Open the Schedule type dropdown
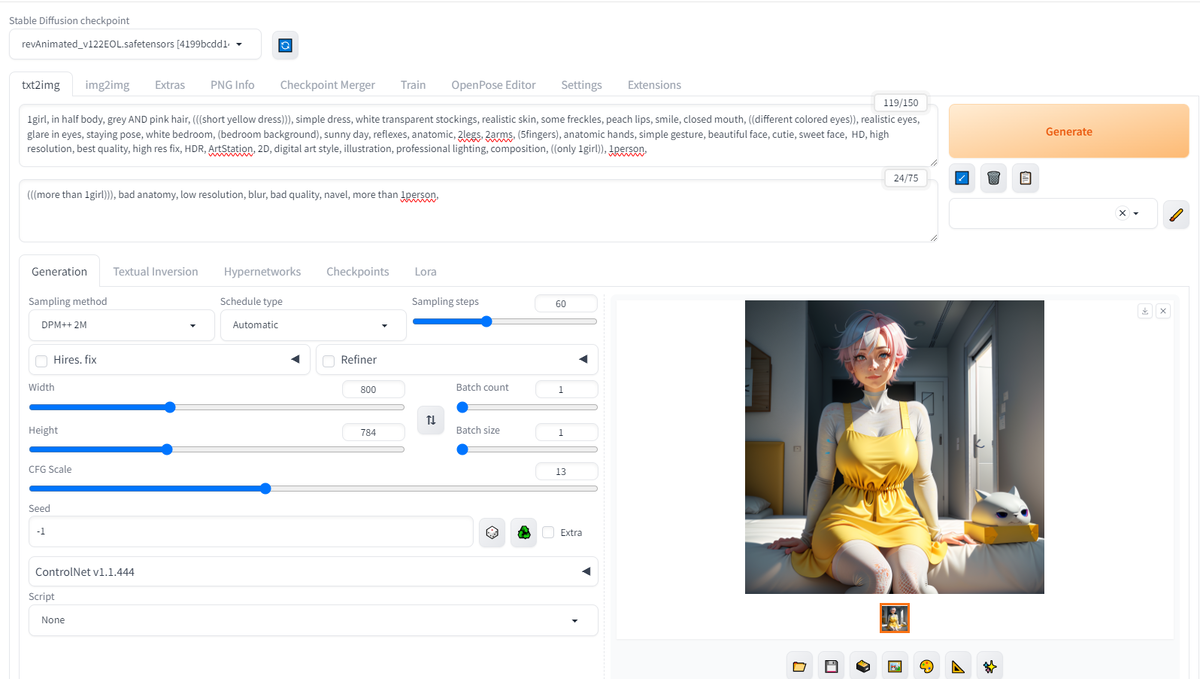The width and height of the screenshot is (1200, 679). [x=313, y=325]
